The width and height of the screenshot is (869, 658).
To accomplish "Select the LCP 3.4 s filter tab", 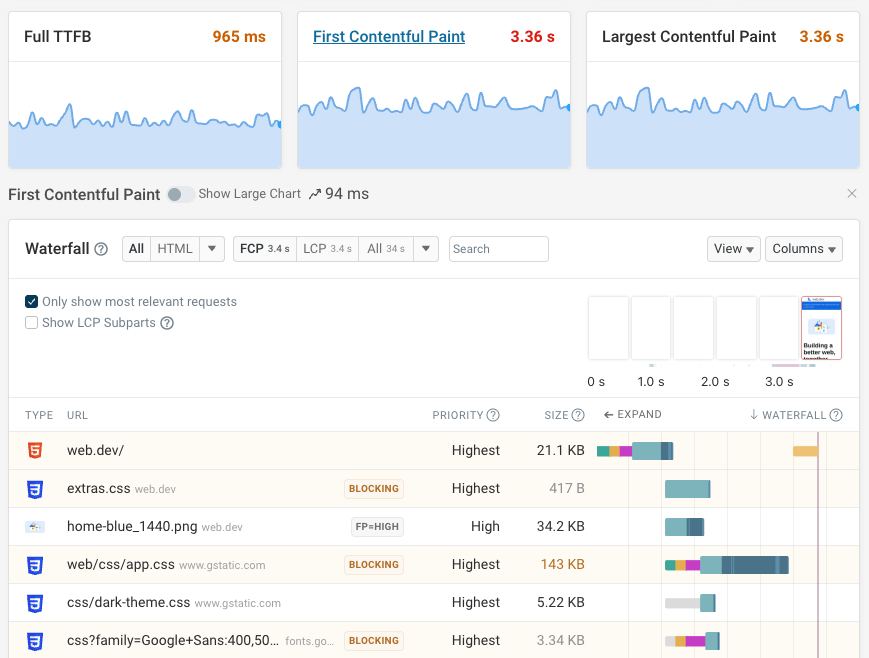I will click(x=327, y=249).
